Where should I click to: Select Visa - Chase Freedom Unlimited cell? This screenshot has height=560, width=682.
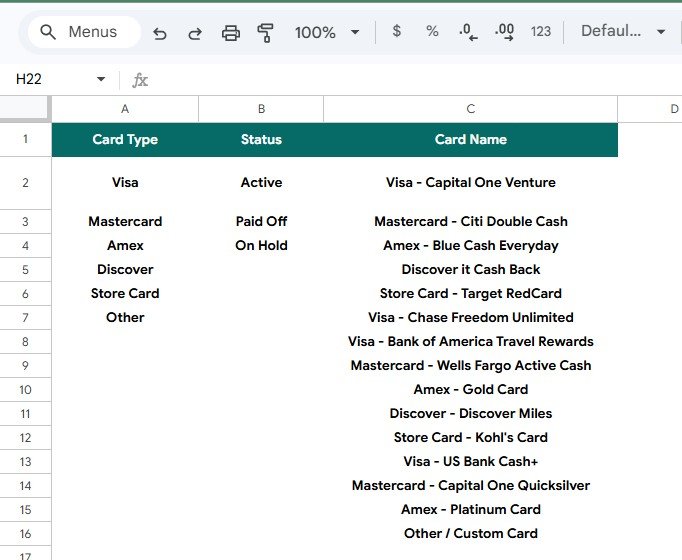click(x=471, y=317)
